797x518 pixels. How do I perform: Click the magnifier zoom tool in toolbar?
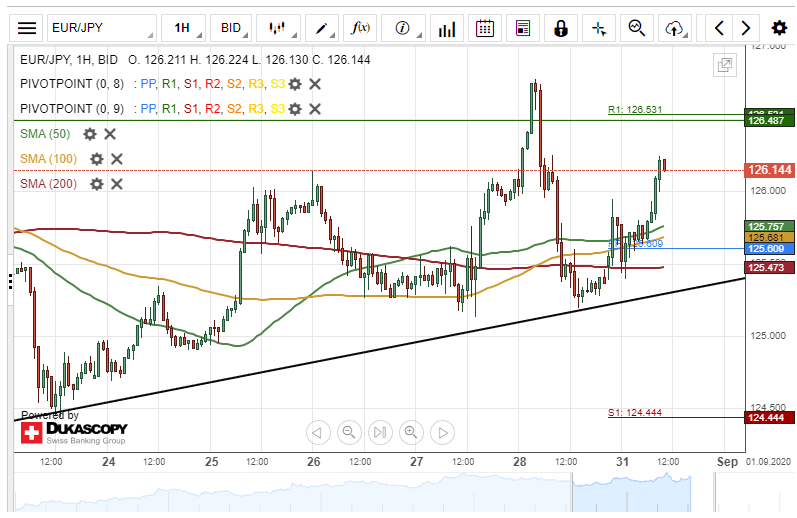pyautogui.click(x=636, y=28)
